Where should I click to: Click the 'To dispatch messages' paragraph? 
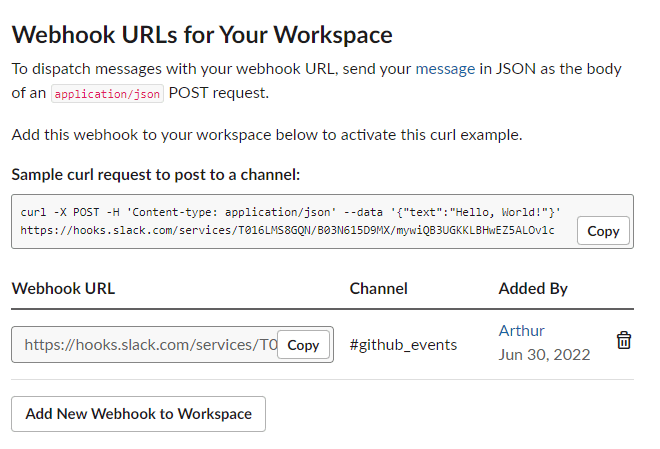317,81
